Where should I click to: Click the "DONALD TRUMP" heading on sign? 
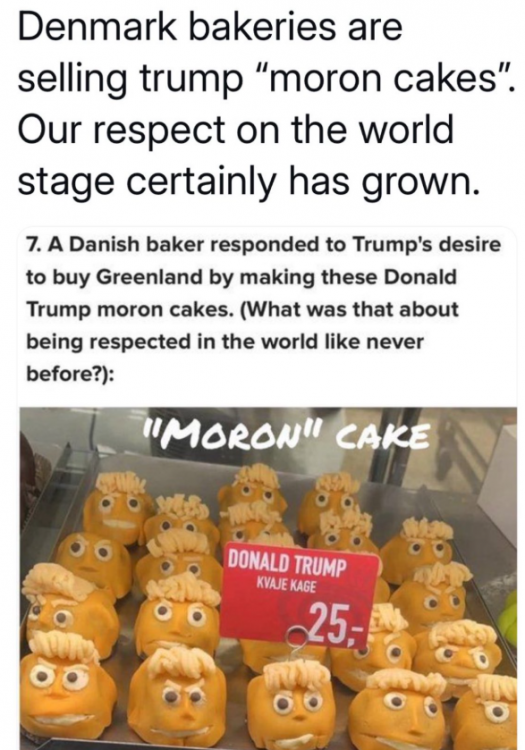(286, 565)
